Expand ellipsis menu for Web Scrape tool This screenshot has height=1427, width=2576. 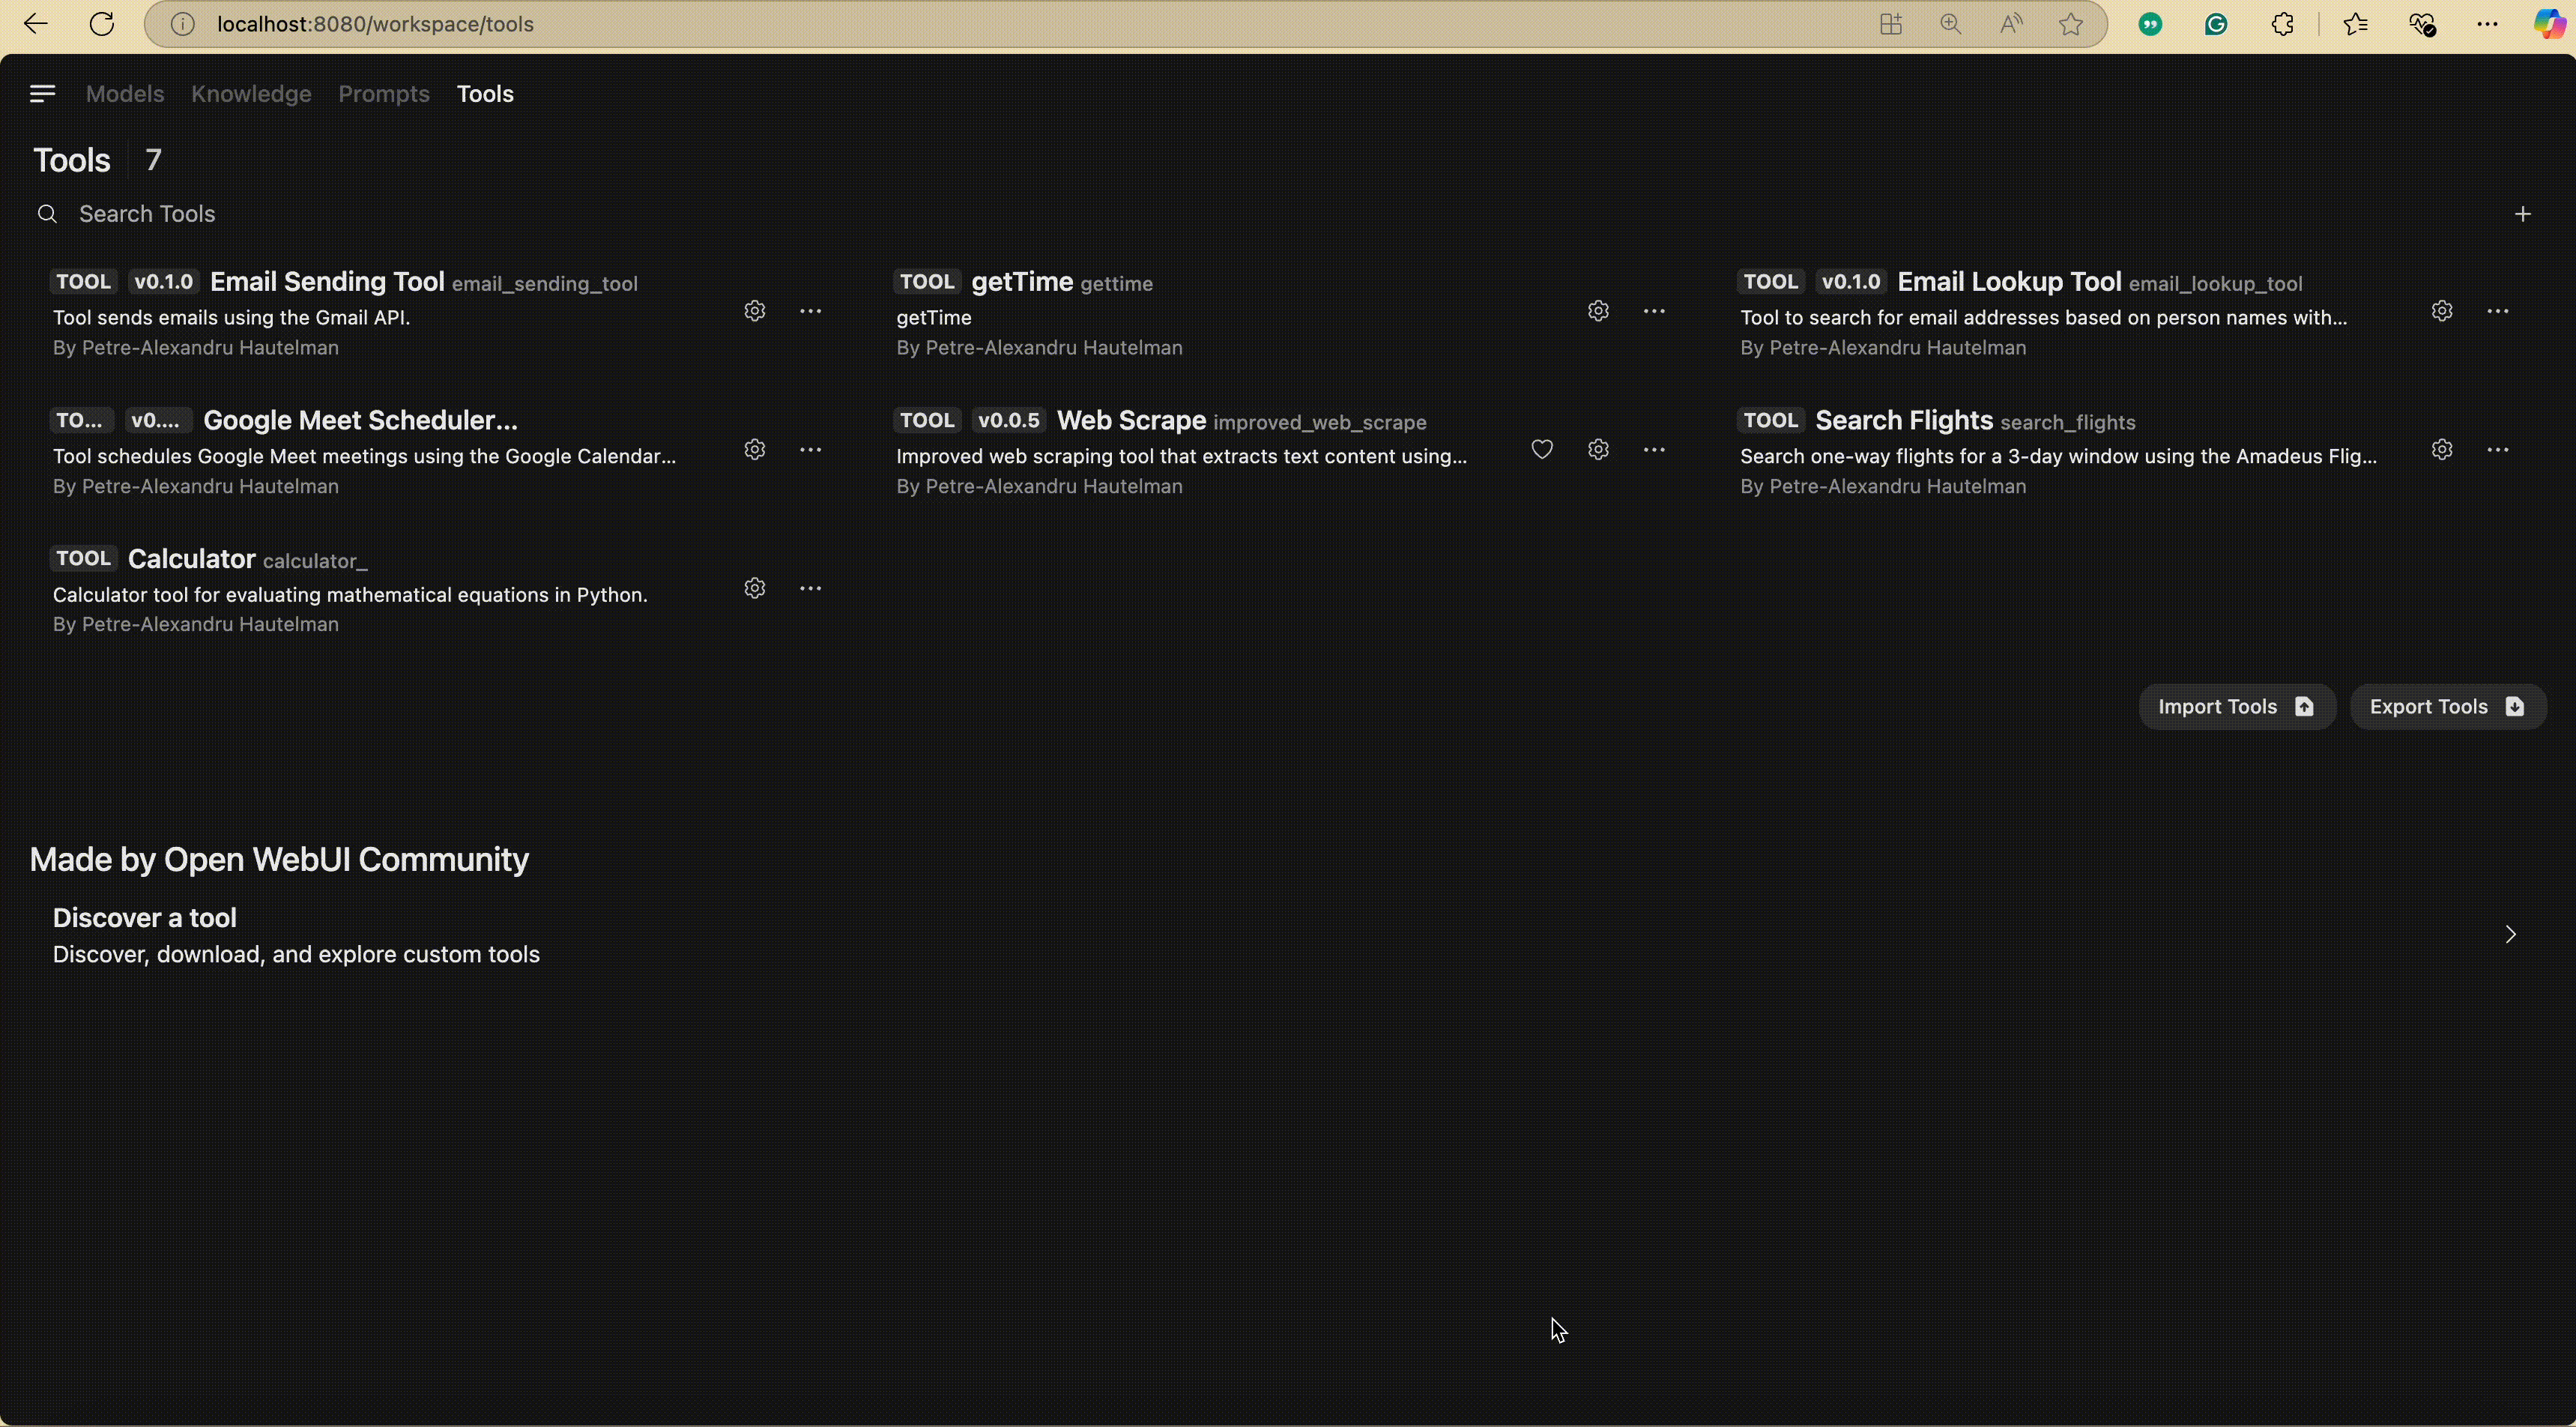coord(1654,450)
